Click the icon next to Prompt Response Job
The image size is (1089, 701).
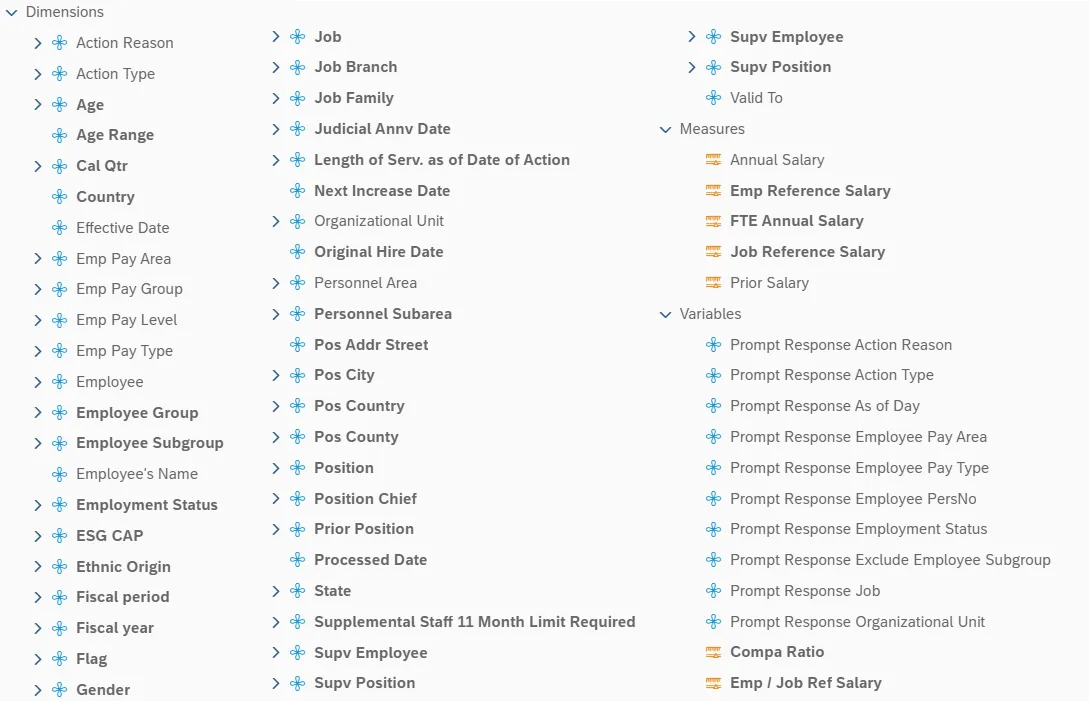click(x=713, y=591)
